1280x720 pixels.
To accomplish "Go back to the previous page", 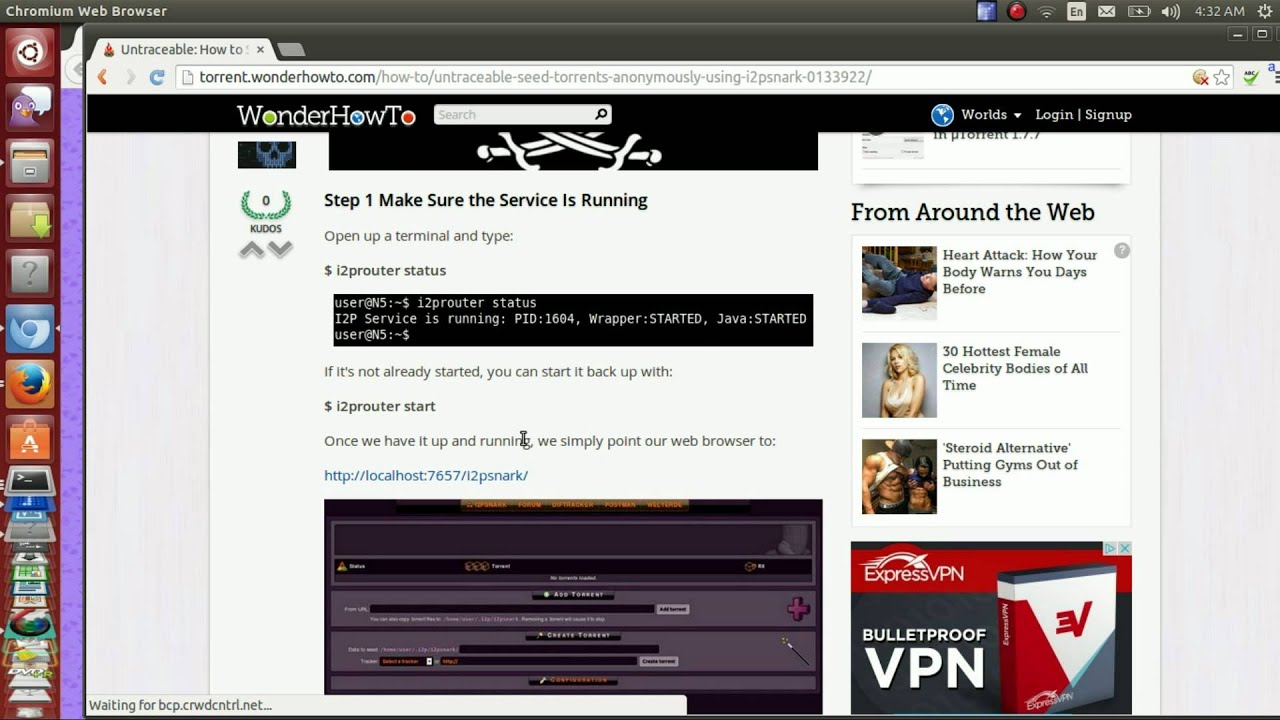I will pos(102,77).
